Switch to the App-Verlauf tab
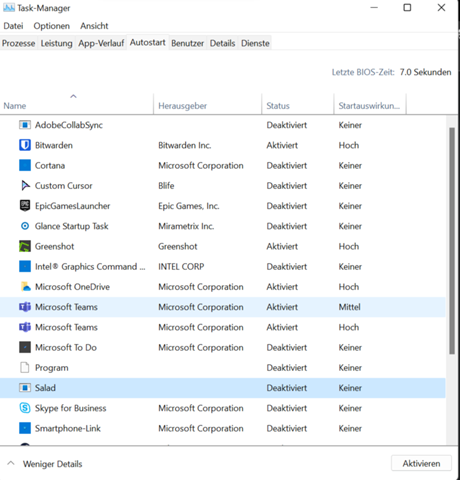The width and height of the screenshot is (460, 480). pyautogui.click(x=101, y=43)
